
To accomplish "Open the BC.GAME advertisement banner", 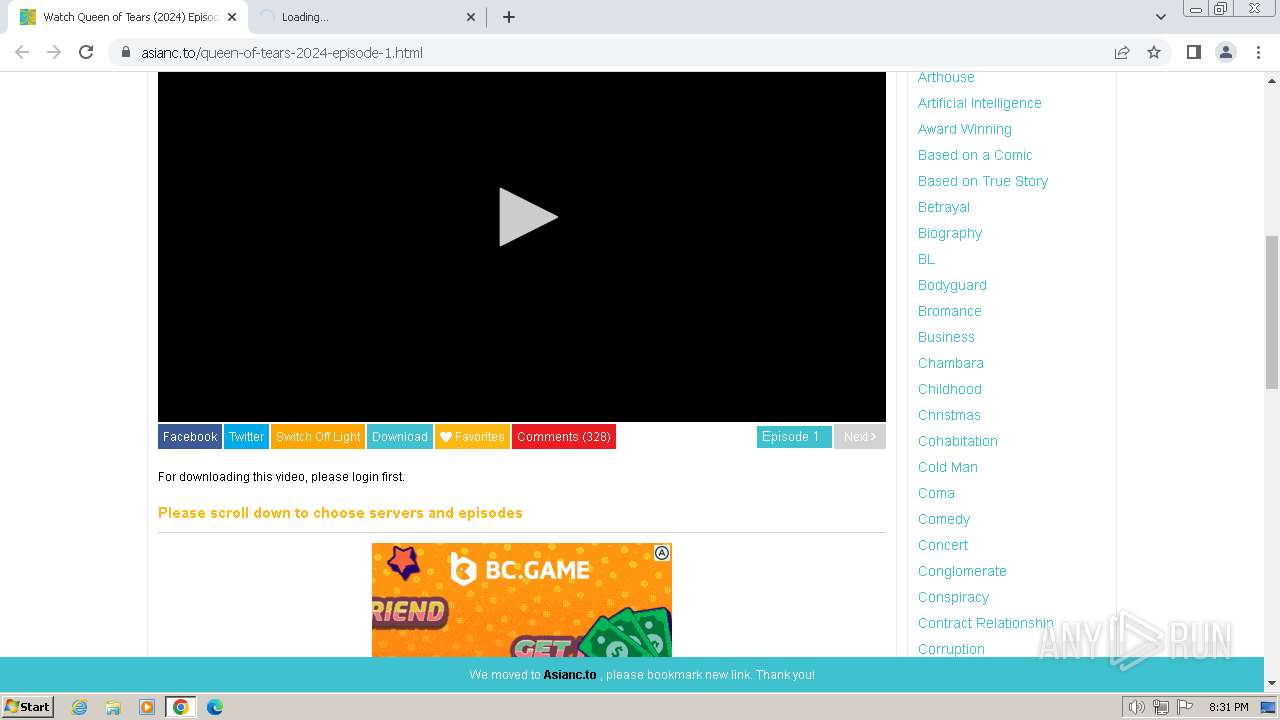I will tap(522, 600).
